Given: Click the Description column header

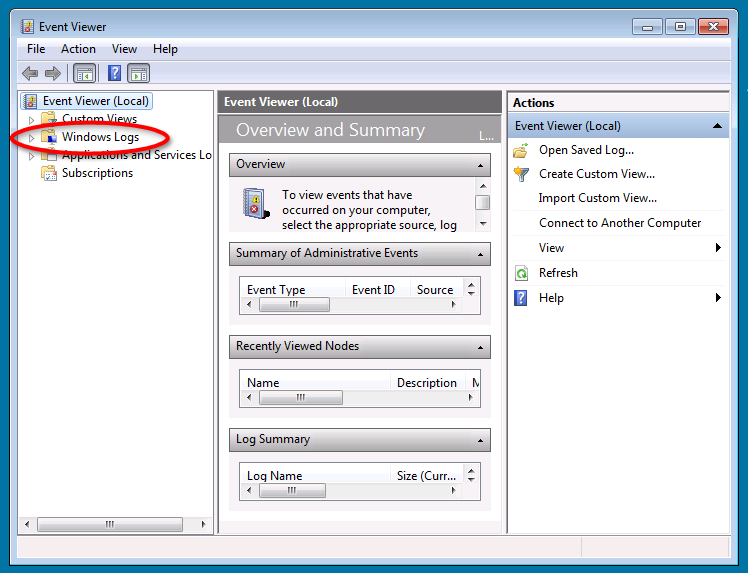Looking at the screenshot, I should 427,383.
